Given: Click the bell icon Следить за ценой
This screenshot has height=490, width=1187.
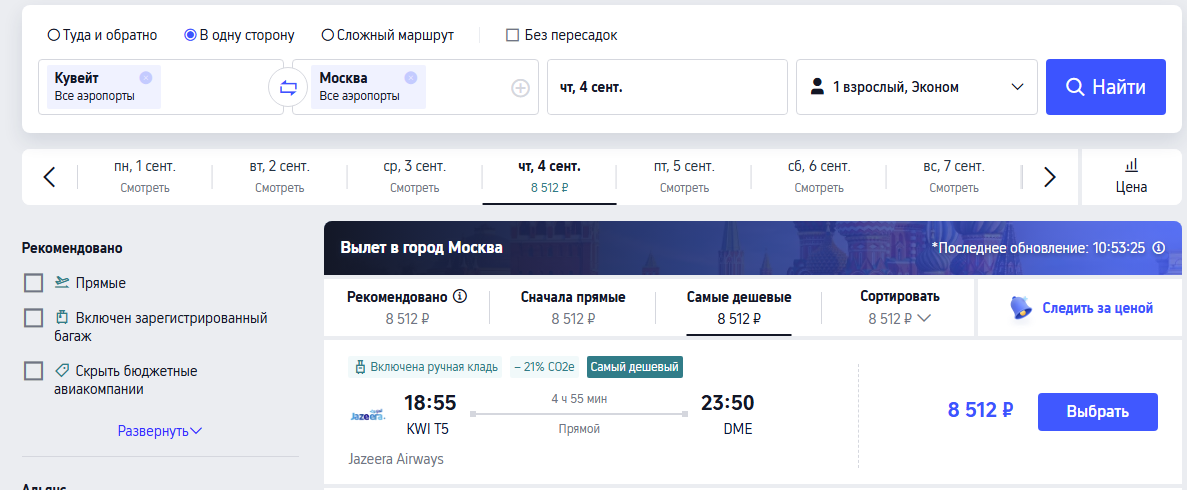Looking at the screenshot, I should (x=1023, y=307).
